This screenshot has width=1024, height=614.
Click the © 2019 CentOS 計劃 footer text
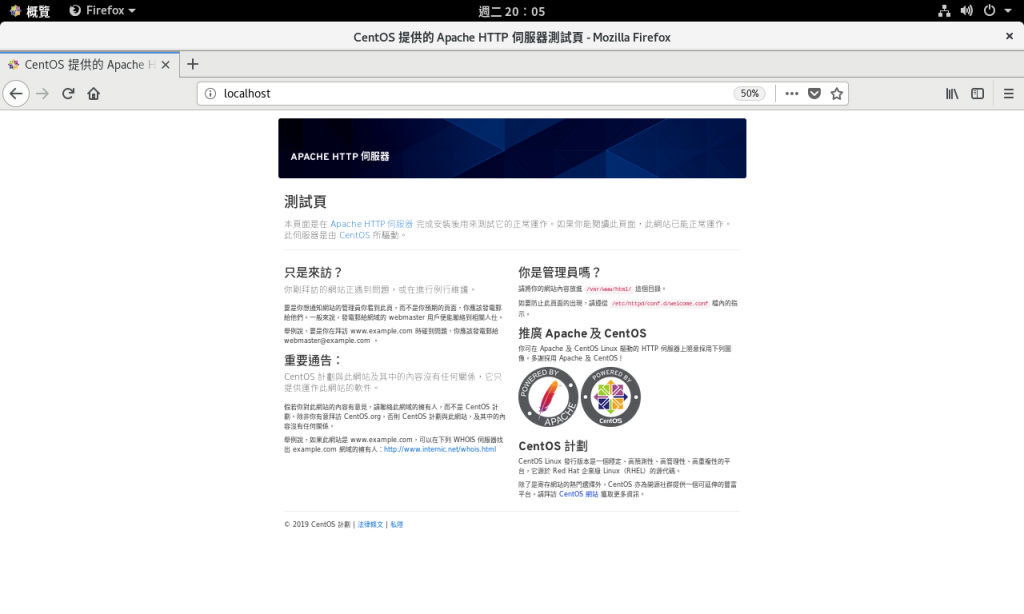click(x=317, y=525)
